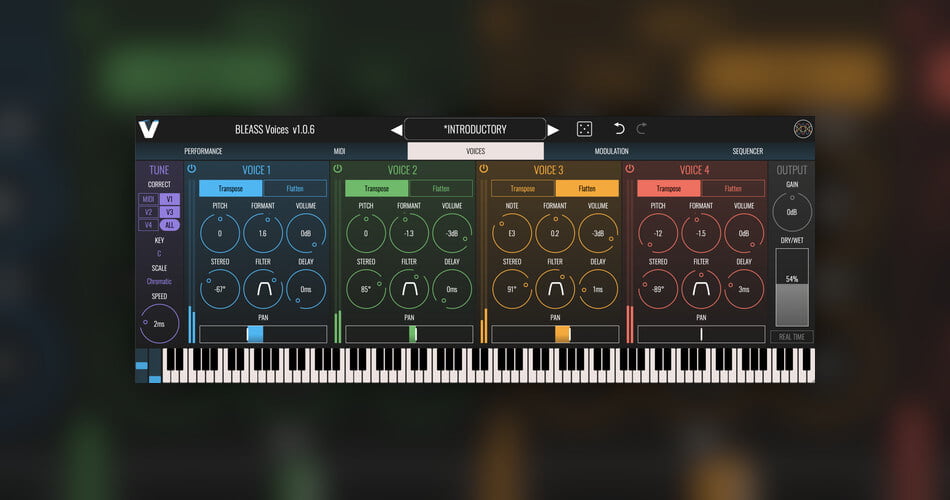The width and height of the screenshot is (950, 500).
Task: Toggle Voice 1 power button
Action: (192, 169)
